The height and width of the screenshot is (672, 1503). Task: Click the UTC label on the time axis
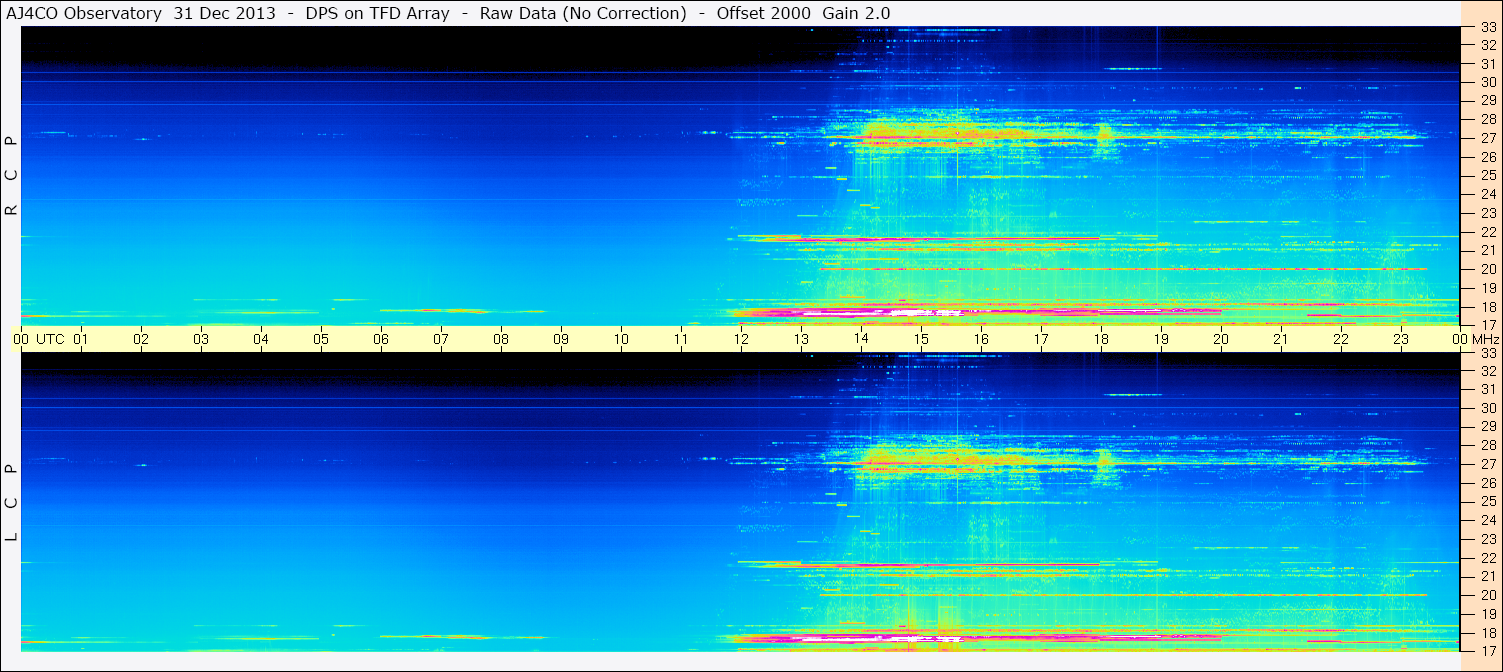click(51, 339)
